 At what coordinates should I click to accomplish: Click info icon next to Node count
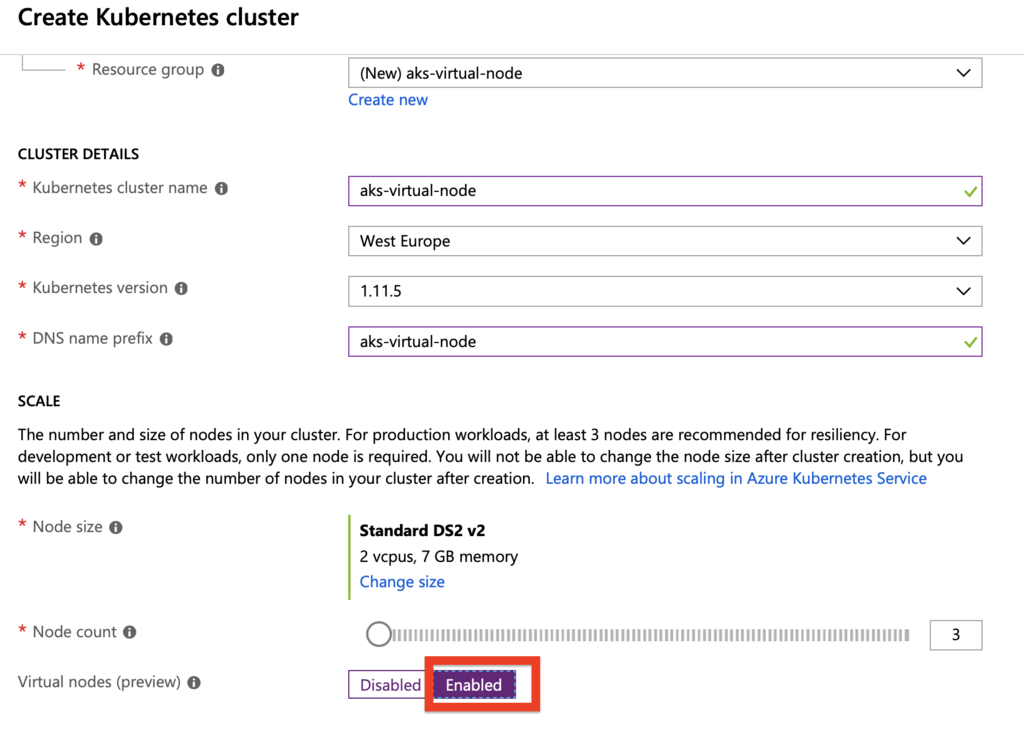(130, 632)
